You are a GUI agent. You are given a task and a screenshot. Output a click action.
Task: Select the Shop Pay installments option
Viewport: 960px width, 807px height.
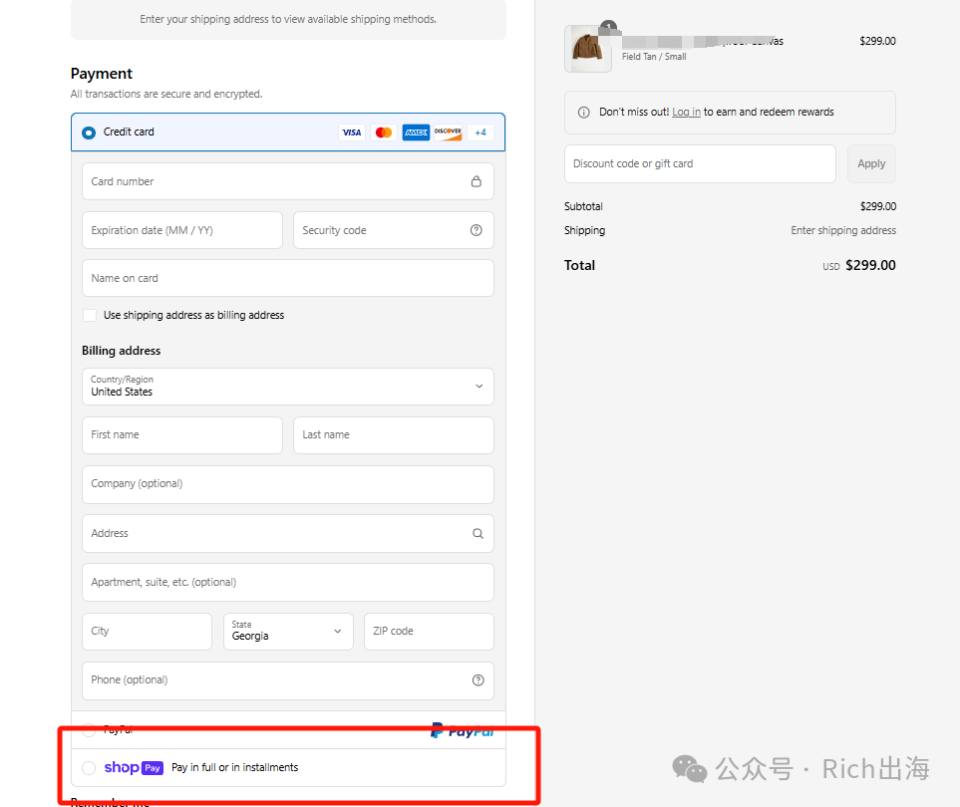[x=89, y=768]
